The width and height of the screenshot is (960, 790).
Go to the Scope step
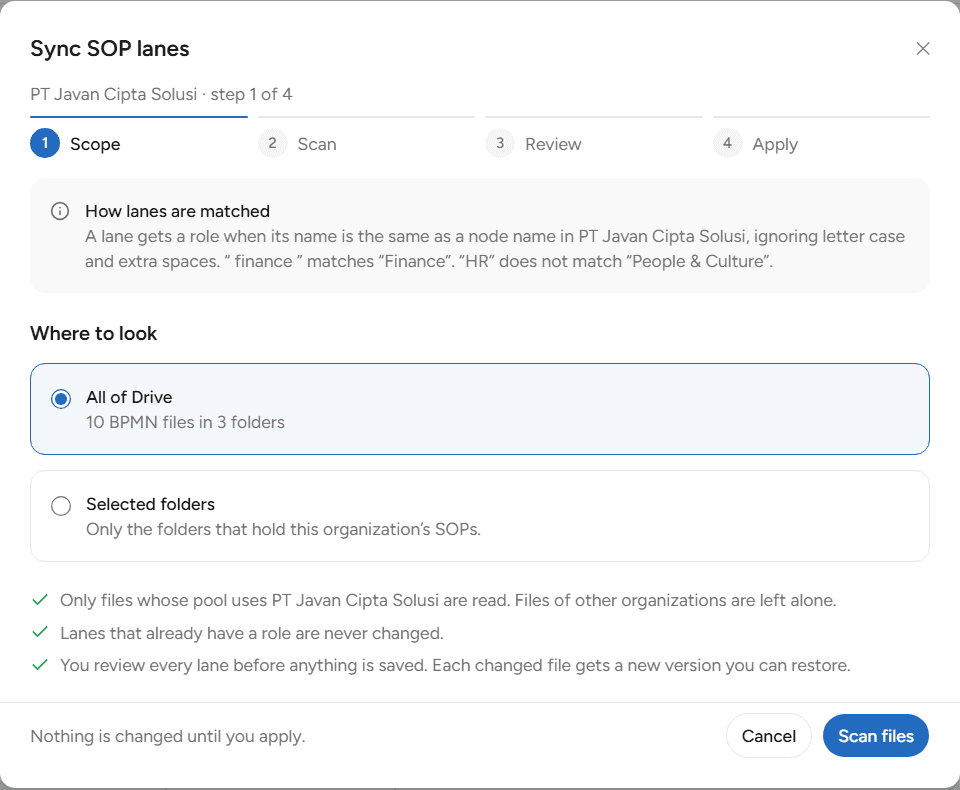[x=139, y=137]
